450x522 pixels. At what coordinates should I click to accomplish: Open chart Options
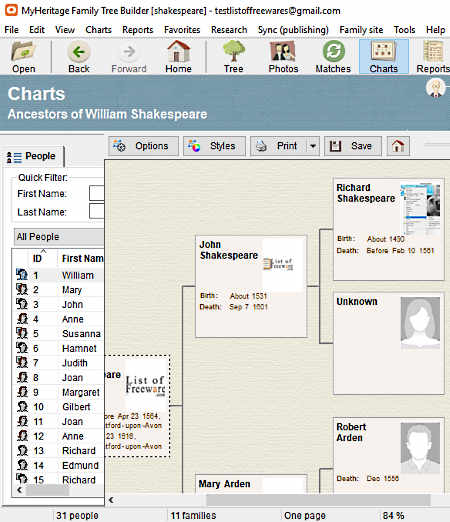143,146
